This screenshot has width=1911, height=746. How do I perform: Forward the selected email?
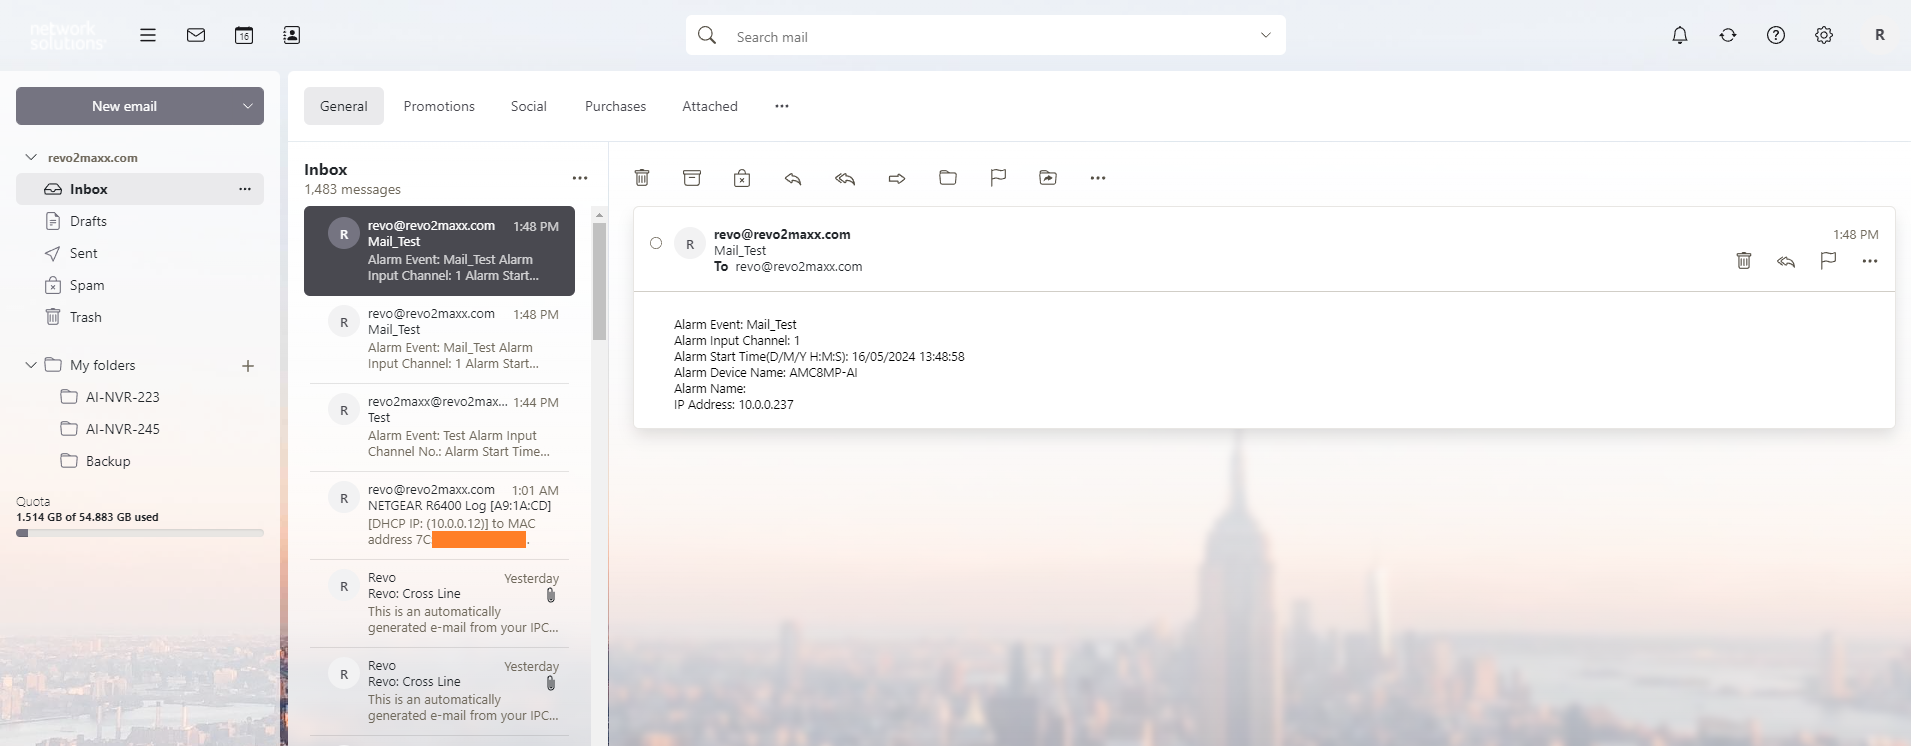[x=897, y=178]
